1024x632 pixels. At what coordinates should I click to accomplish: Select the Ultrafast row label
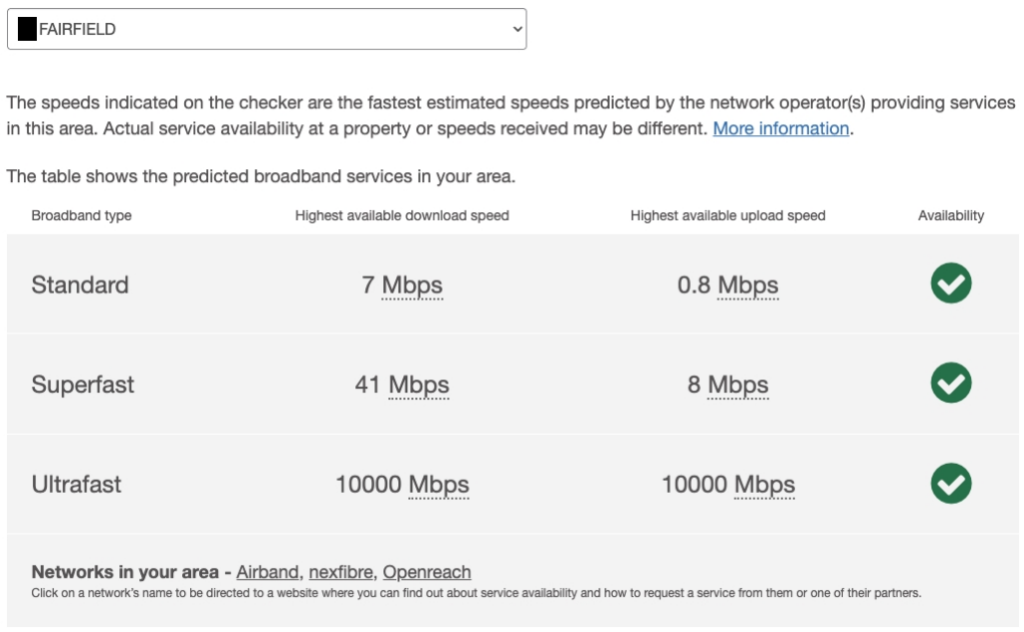(76, 484)
